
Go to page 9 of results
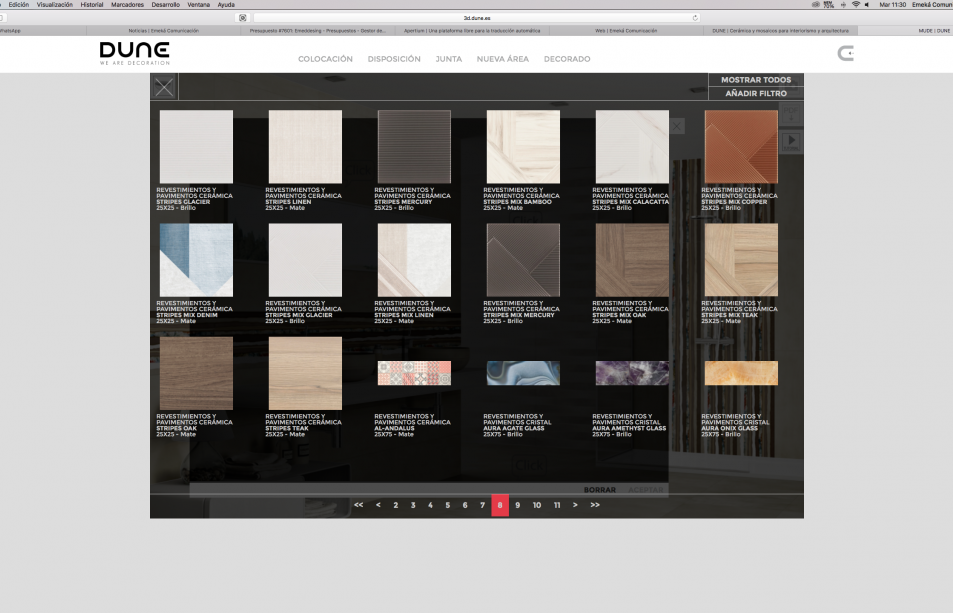(517, 505)
